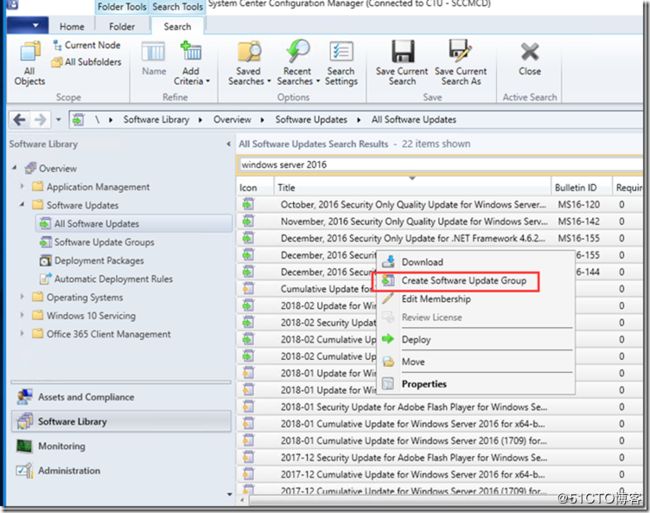Collapse the Software Updates tree folder
Viewport: 650px width, 513px height.
[x=22, y=204]
